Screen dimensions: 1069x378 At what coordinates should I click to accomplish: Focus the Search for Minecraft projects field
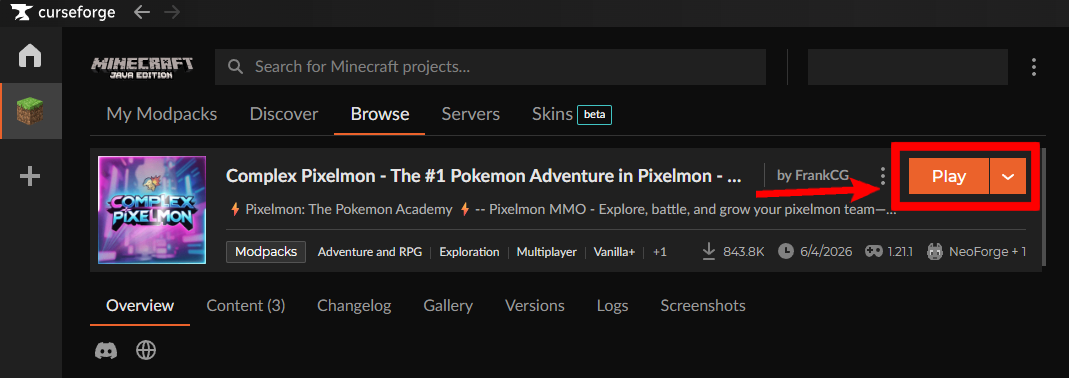(x=490, y=67)
